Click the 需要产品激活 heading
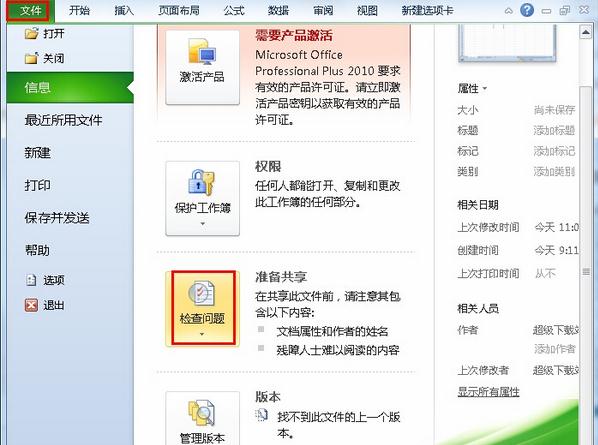Screen dimensions: 598x445 (x=294, y=35)
